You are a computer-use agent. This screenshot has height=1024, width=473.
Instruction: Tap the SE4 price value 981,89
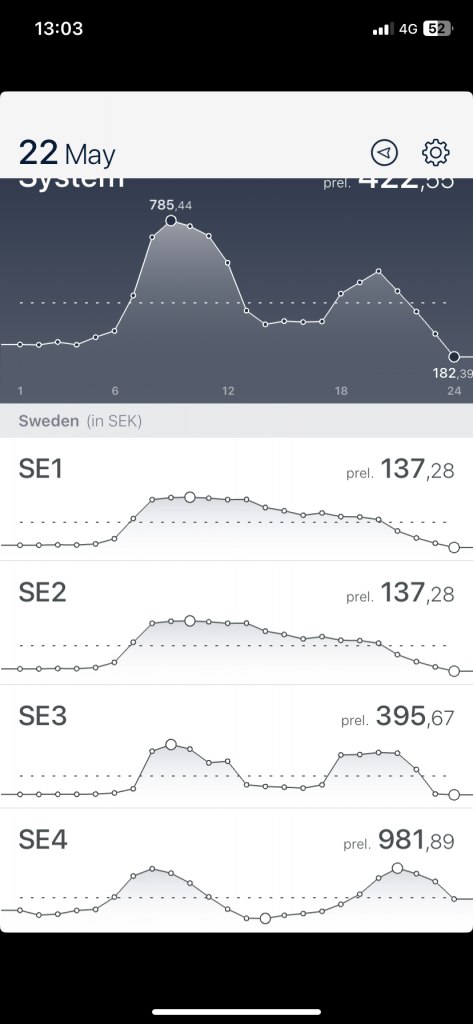pyautogui.click(x=416, y=840)
